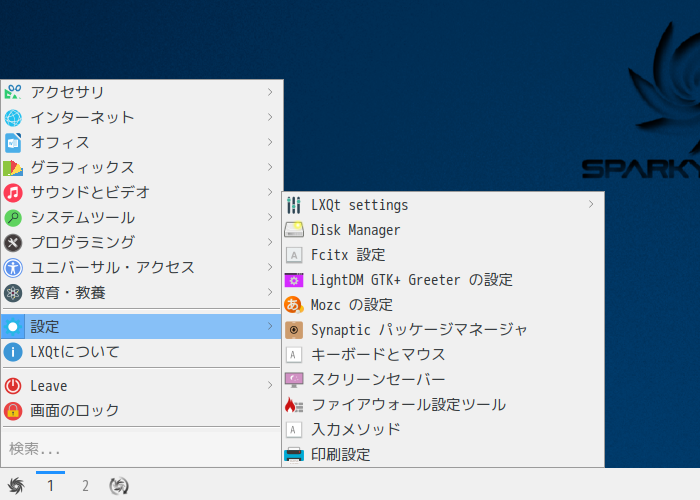700x500 pixels.
Task: Open the Disk Manager menu entry
Action: pyautogui.click(x=443, y=230)
